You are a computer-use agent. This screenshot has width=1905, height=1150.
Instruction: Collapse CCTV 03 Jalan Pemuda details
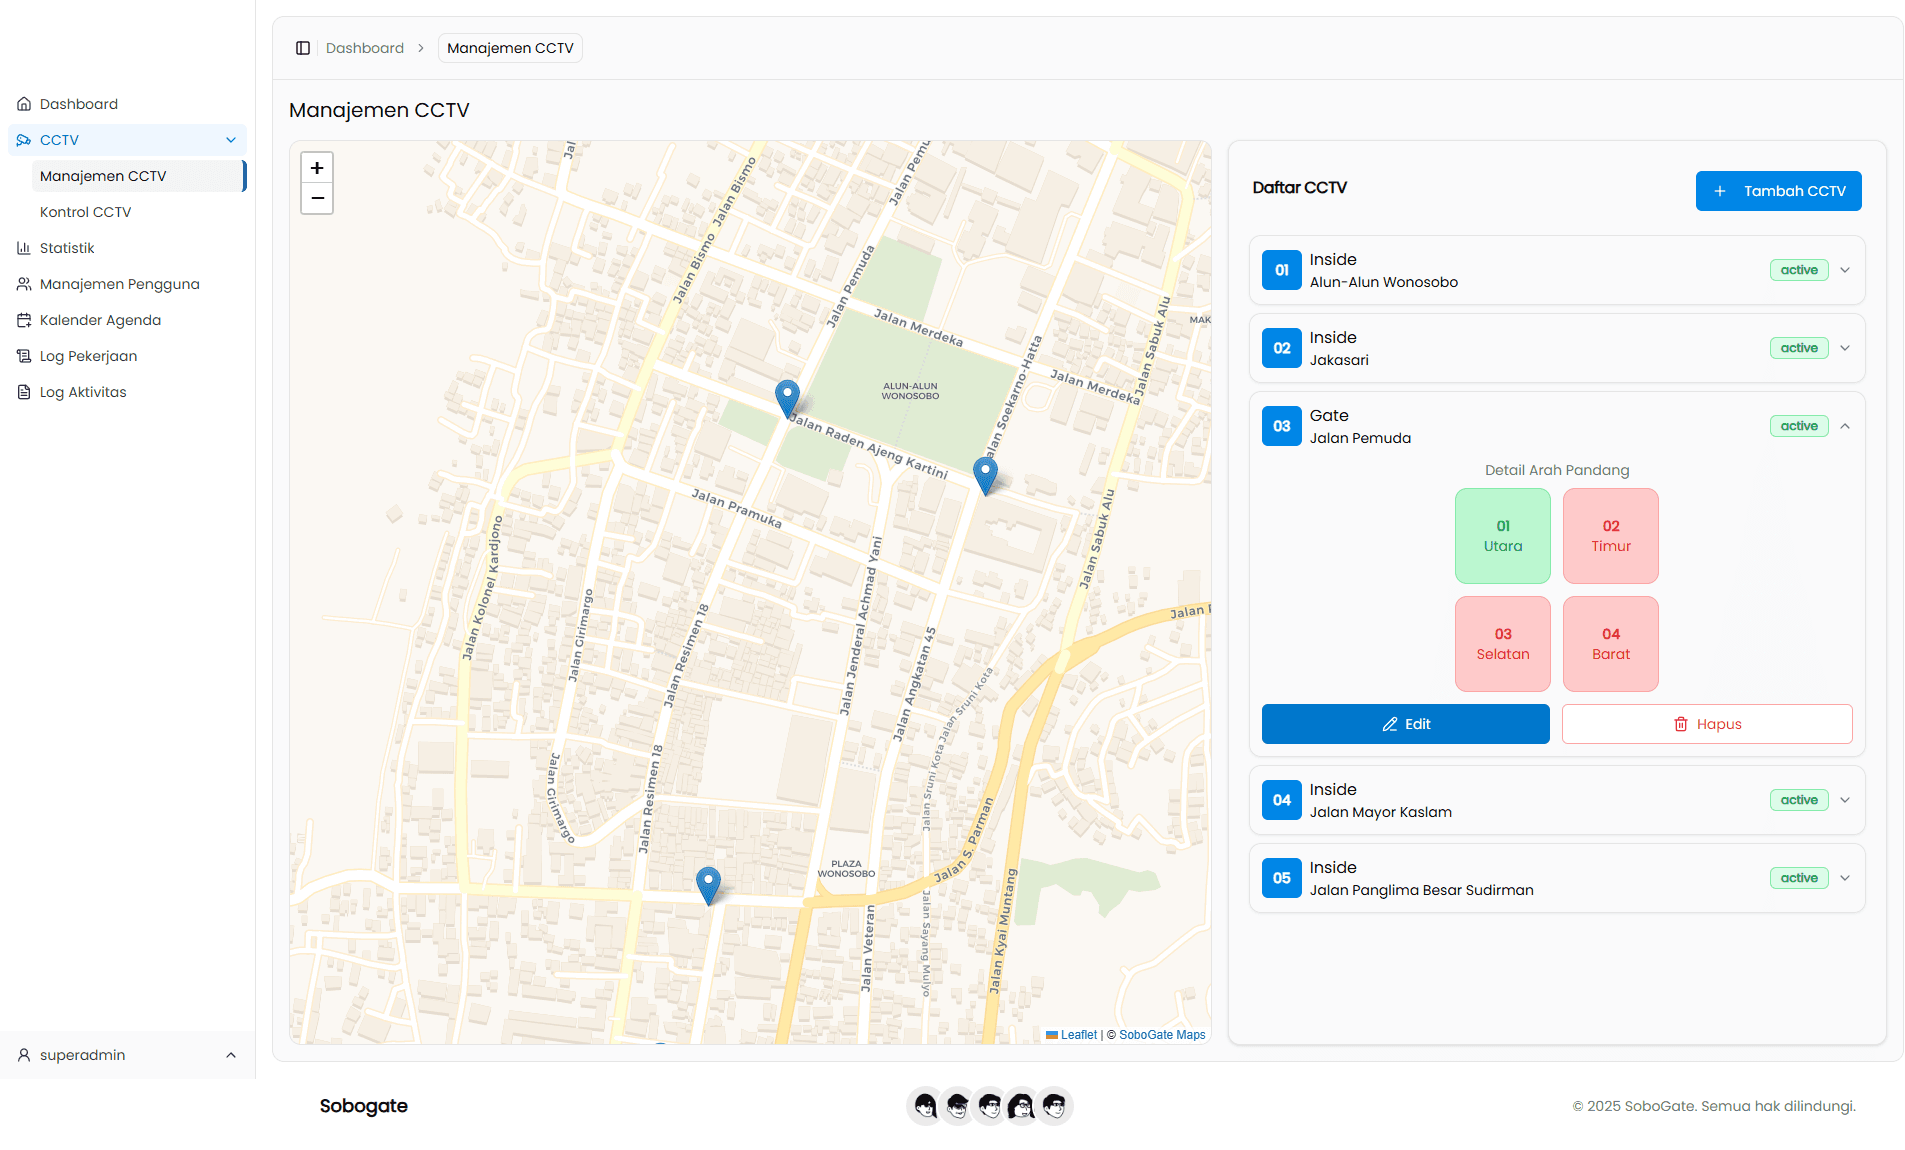pyautogui.click(x=1845, y=426)
